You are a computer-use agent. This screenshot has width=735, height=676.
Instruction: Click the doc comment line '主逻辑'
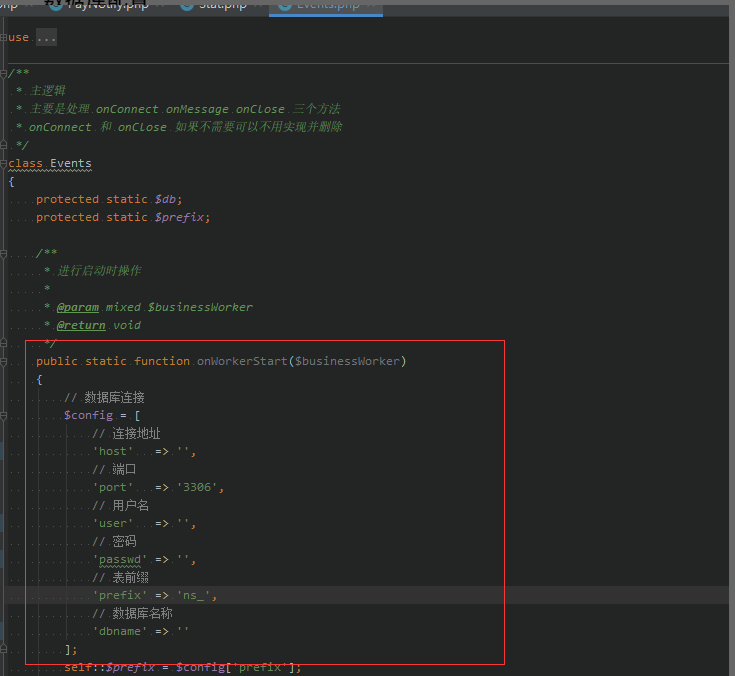coord(48,91)
